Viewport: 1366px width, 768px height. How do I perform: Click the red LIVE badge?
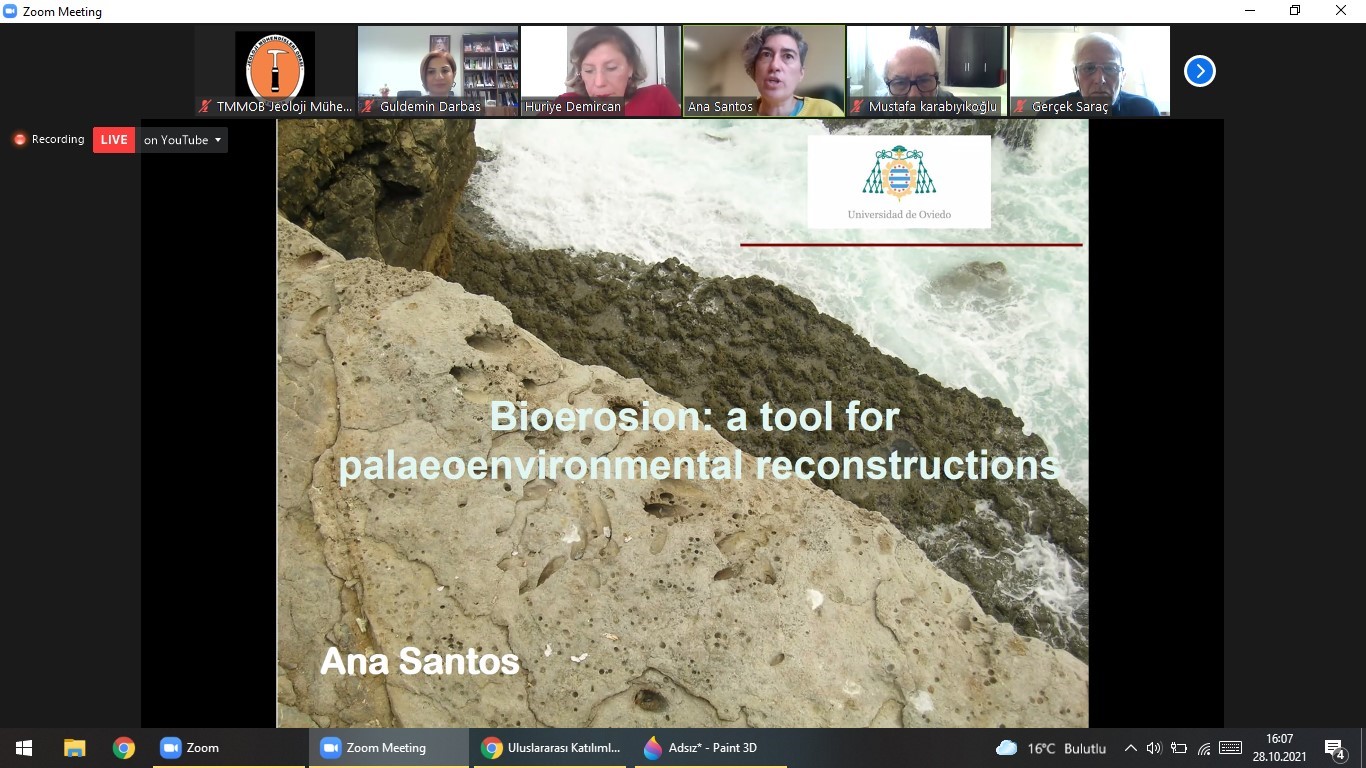(x=114, y=140)
